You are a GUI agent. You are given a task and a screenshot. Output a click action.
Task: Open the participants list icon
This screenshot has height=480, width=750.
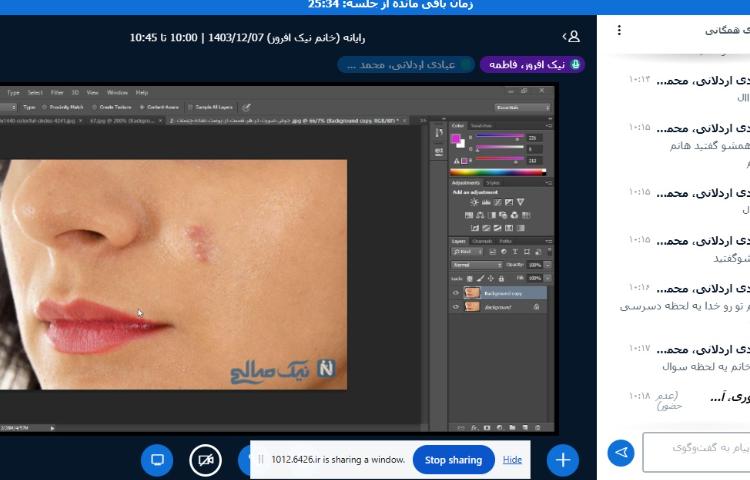click(571, 36)
